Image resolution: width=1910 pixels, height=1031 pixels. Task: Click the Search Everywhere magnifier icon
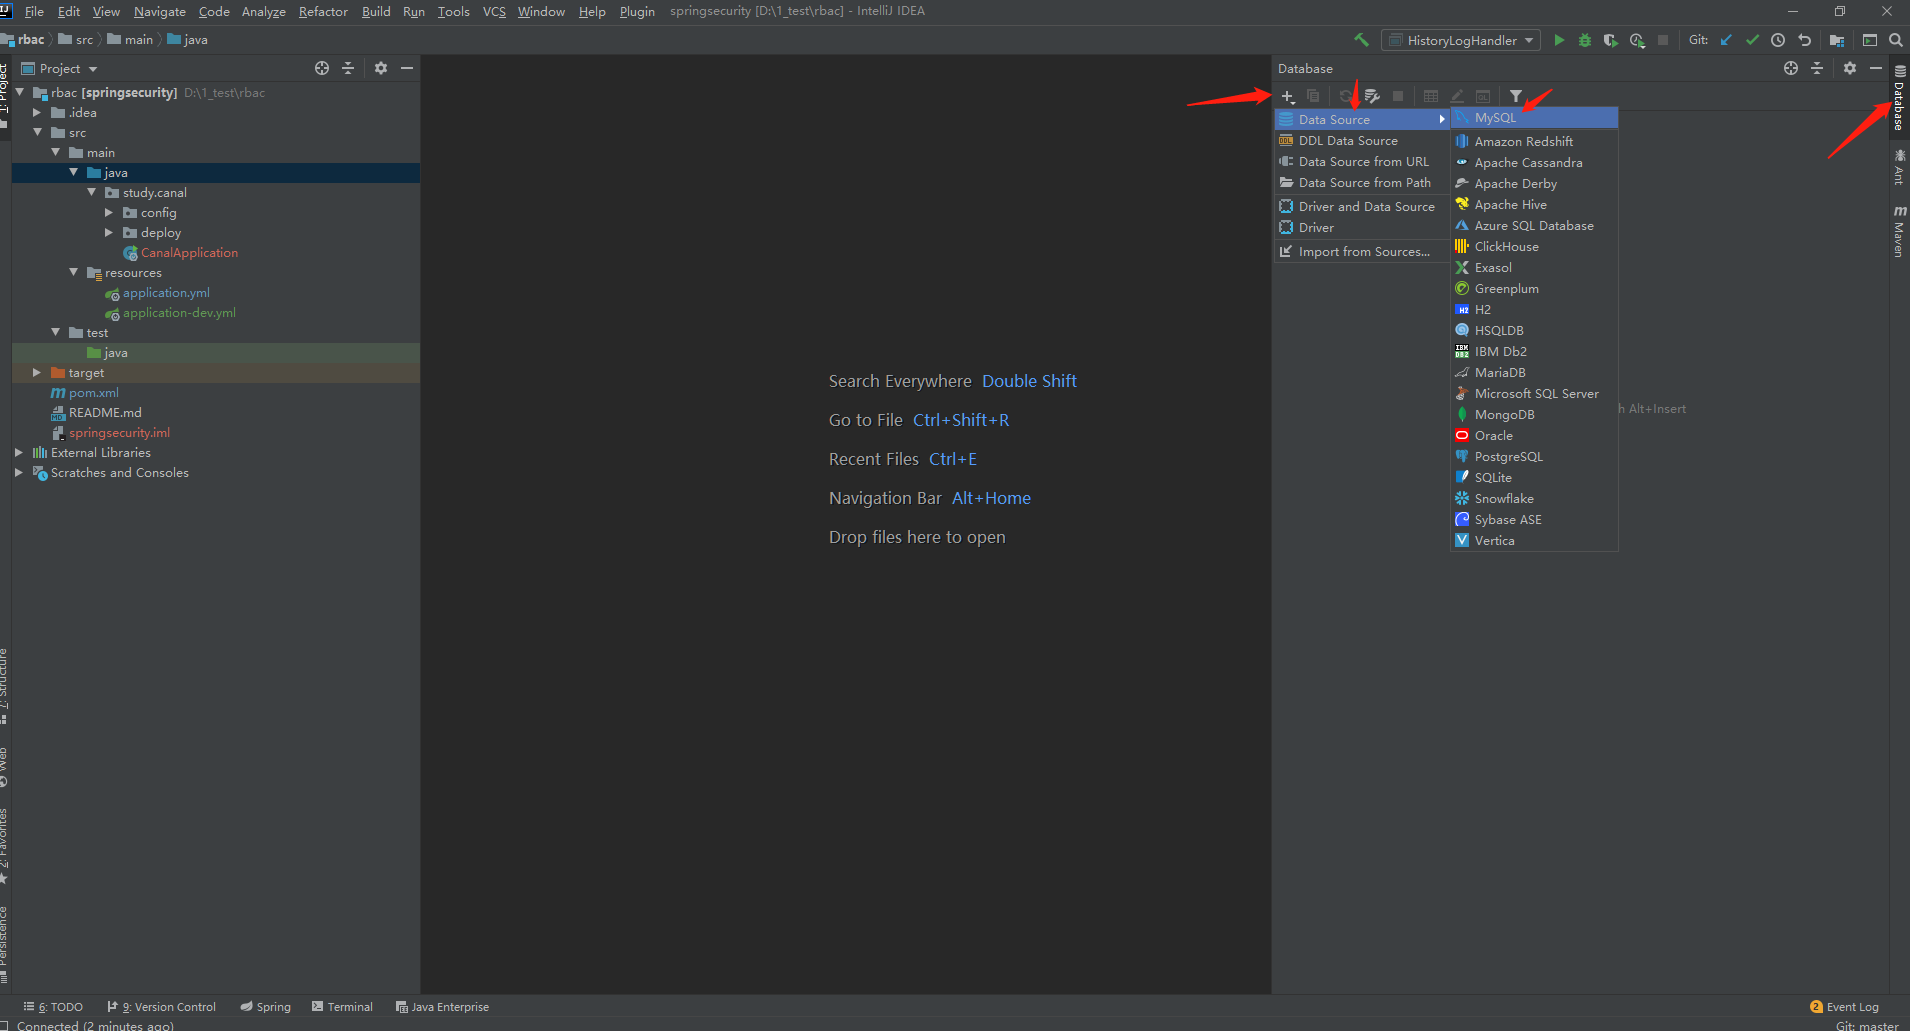[x=1895, y=40]
